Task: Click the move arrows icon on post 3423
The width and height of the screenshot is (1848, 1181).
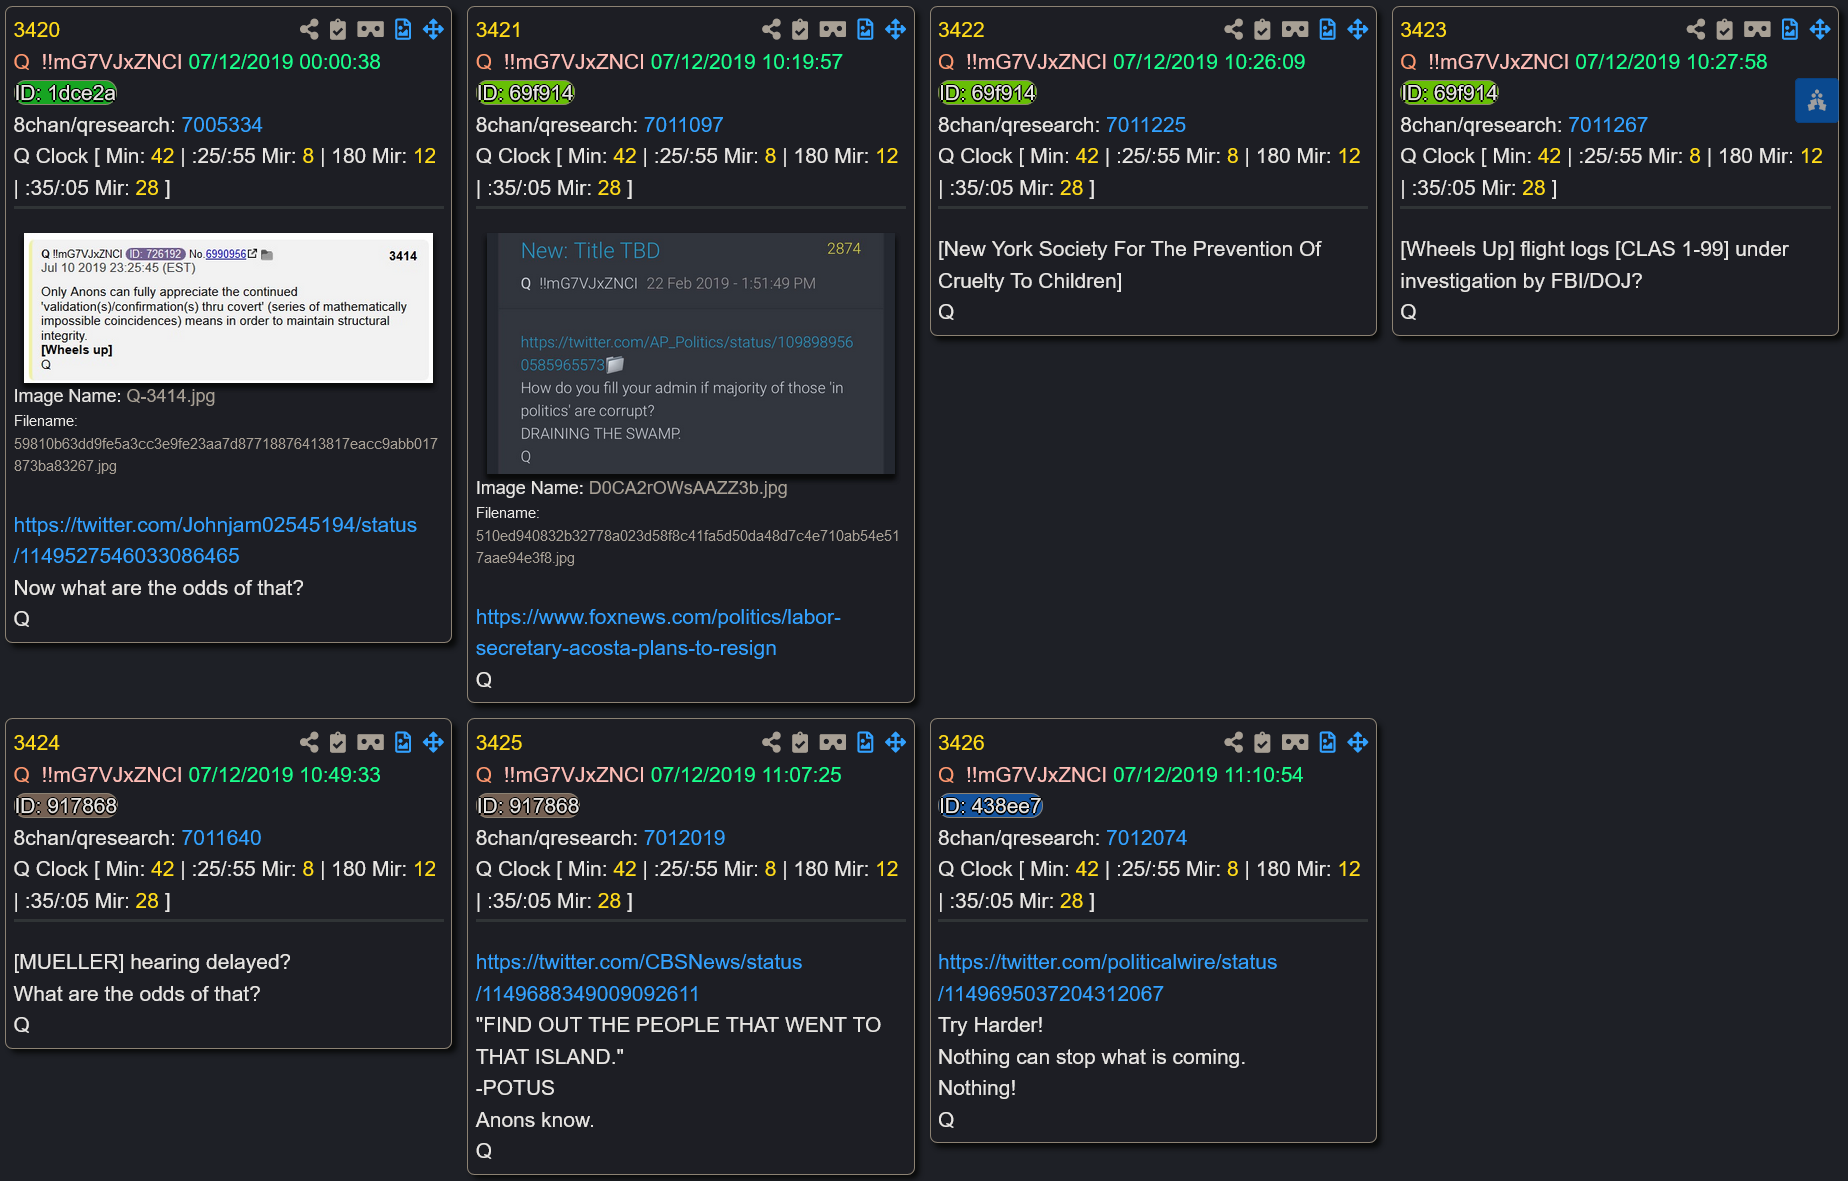Action: click(x=1819, y=30)
